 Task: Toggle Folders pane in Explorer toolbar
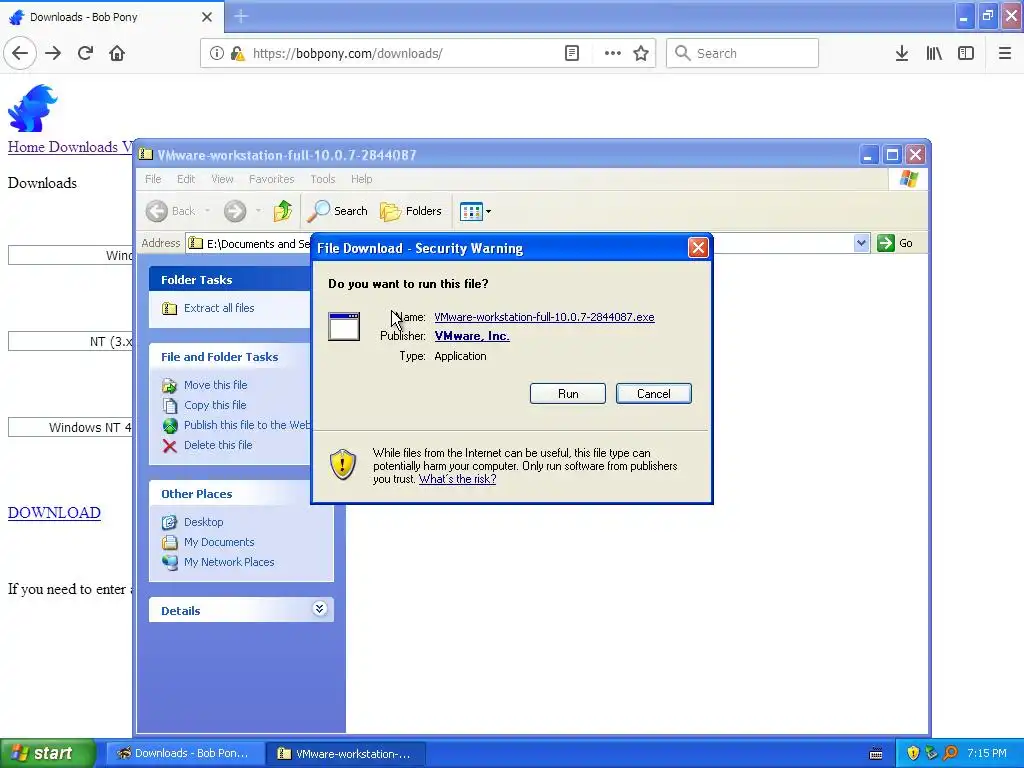[411, 210]
